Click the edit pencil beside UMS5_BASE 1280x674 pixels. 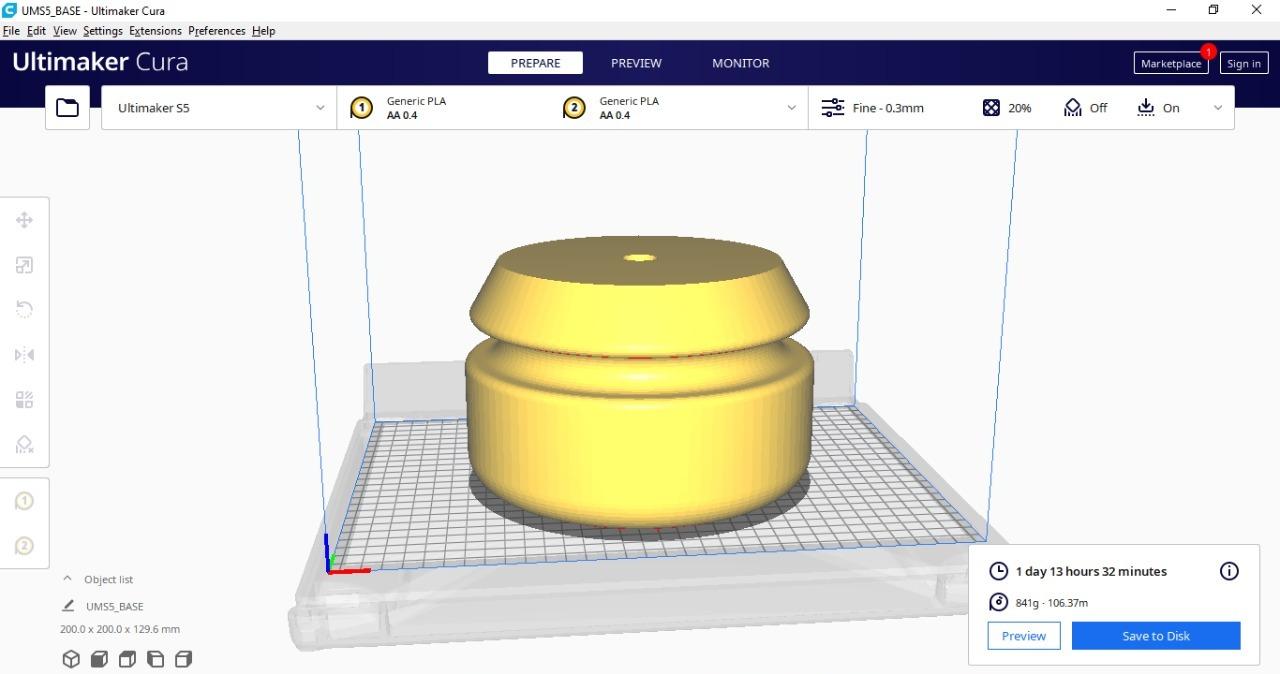click(68, 606)
